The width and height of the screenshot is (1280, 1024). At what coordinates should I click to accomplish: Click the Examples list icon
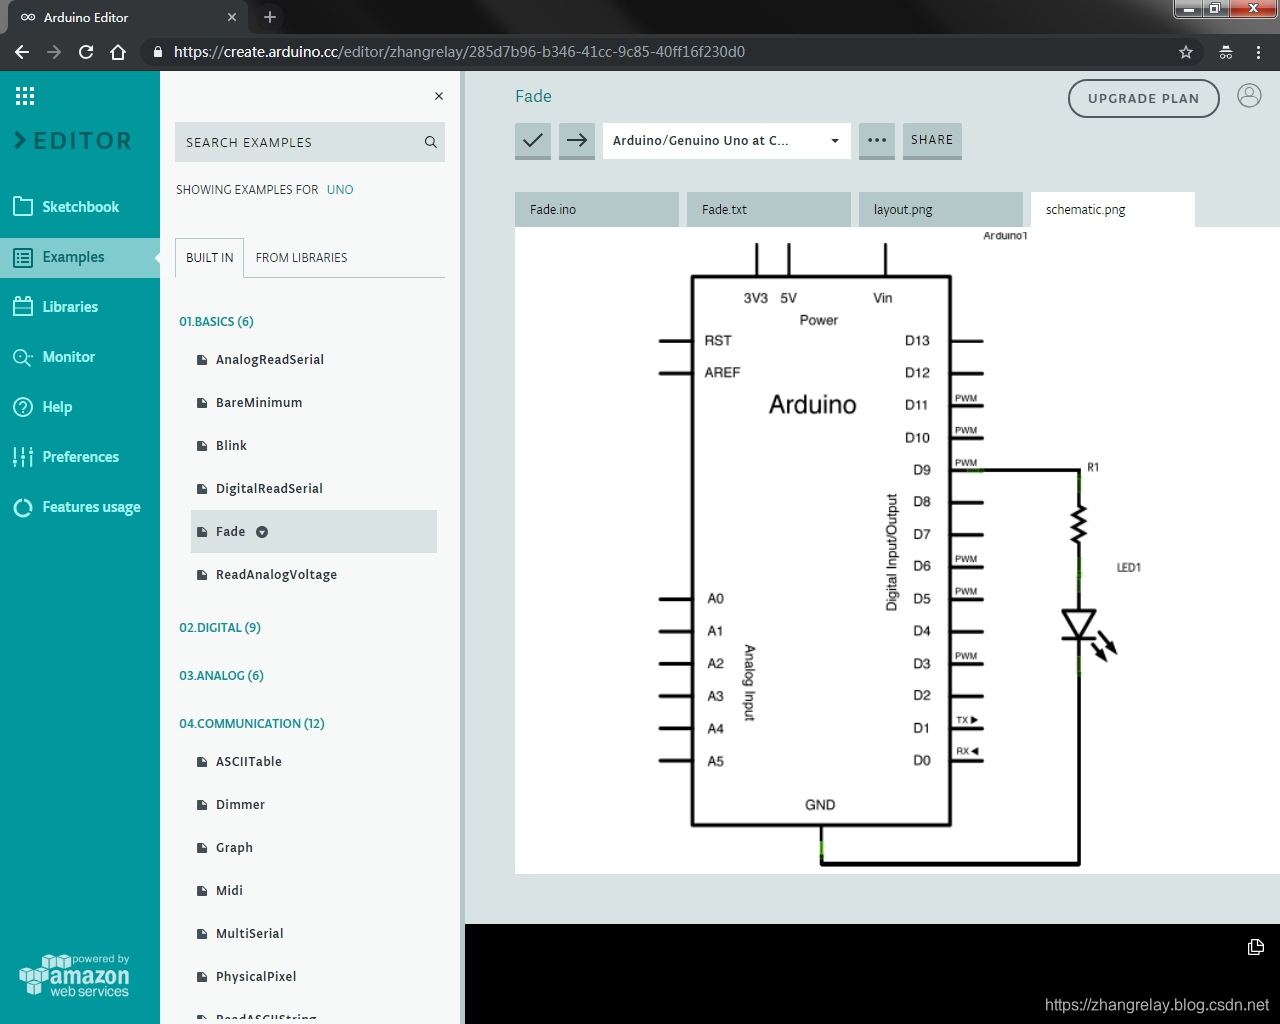(x=23, y=257)
